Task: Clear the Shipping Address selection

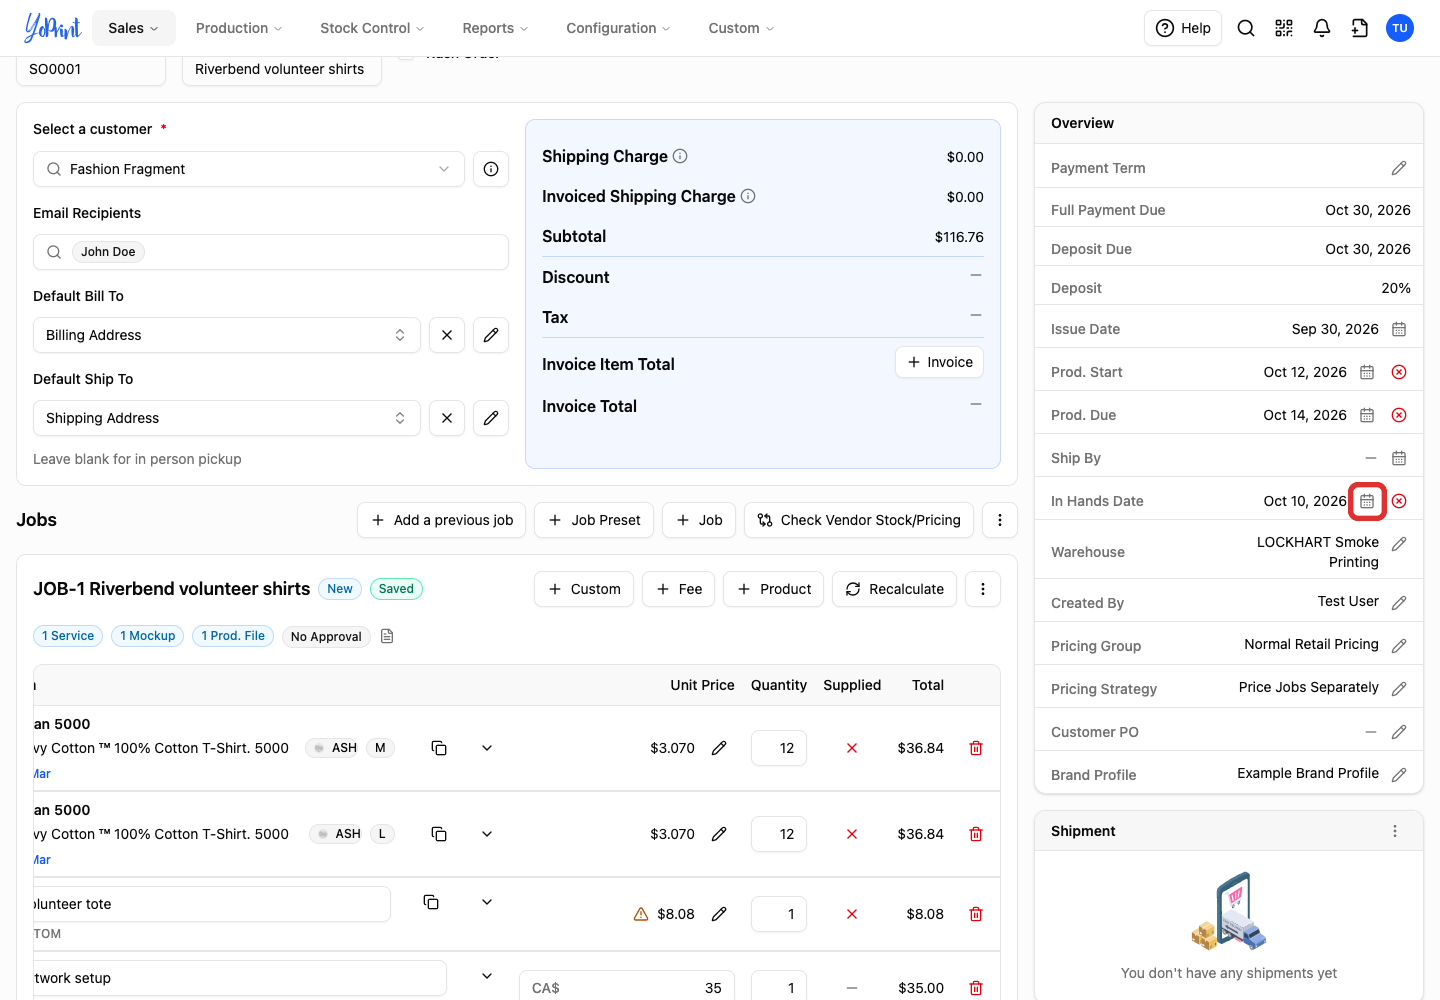Action: 447,418
